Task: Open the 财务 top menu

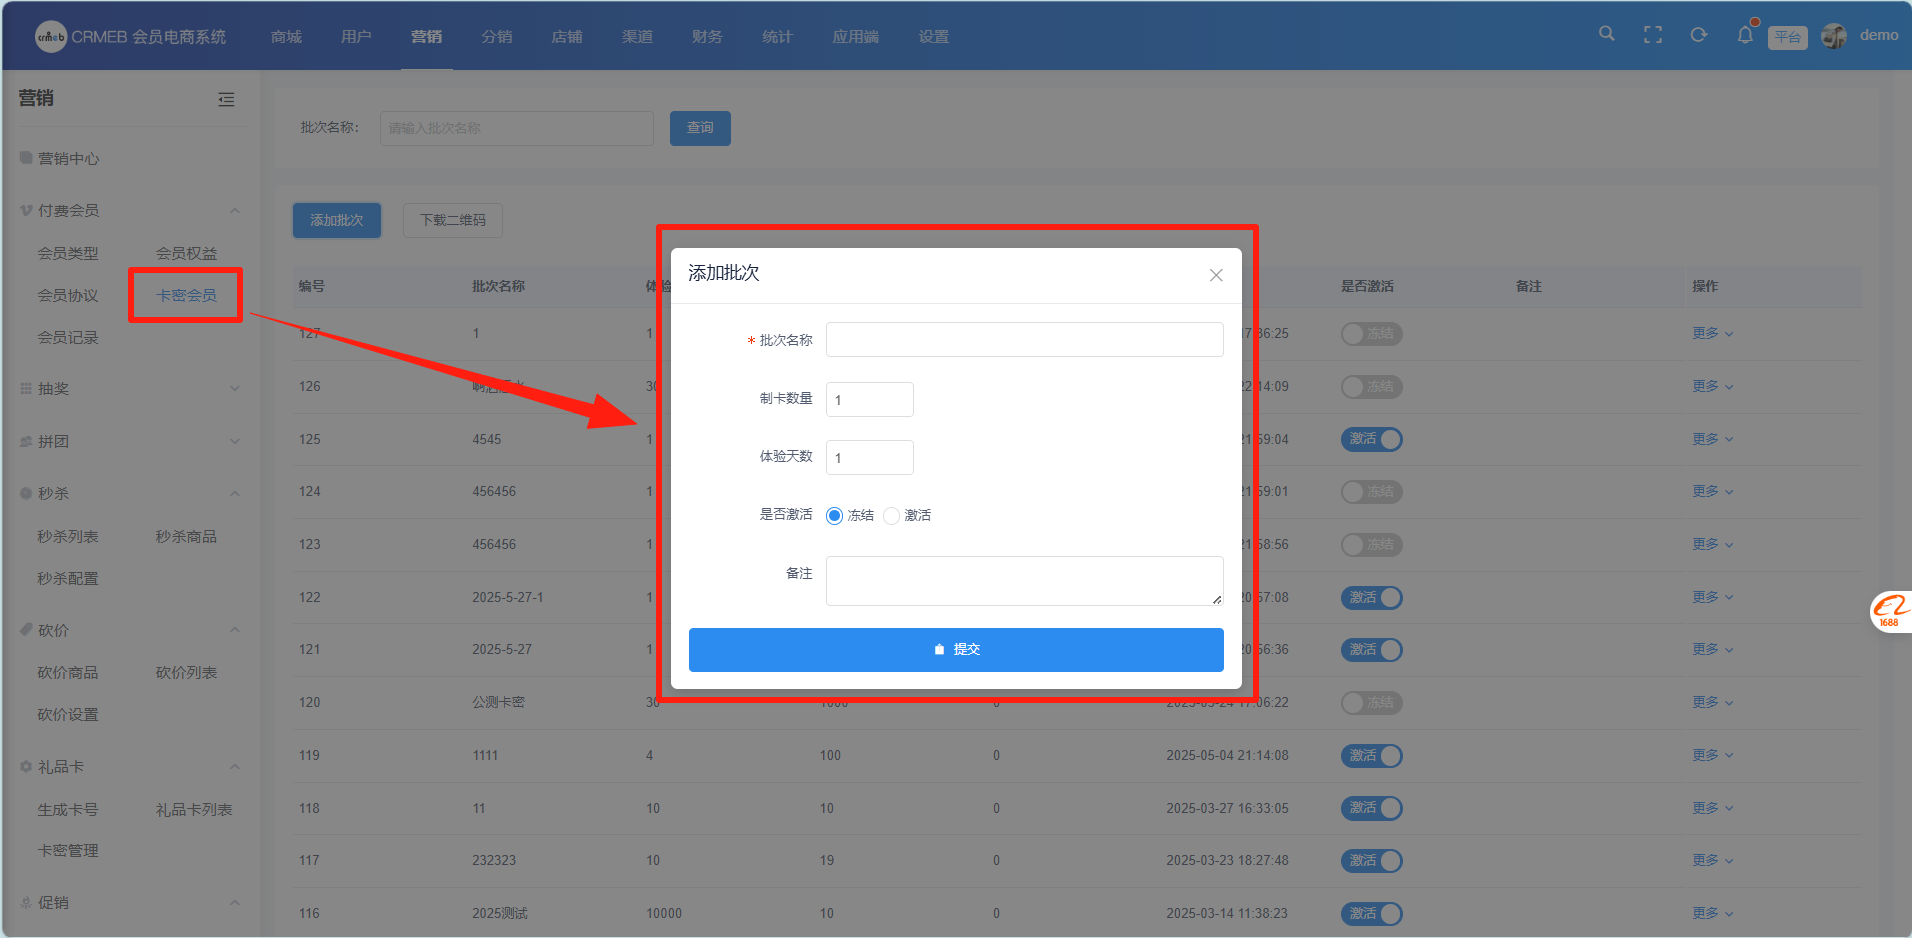Action: click(x=707, y=36)
